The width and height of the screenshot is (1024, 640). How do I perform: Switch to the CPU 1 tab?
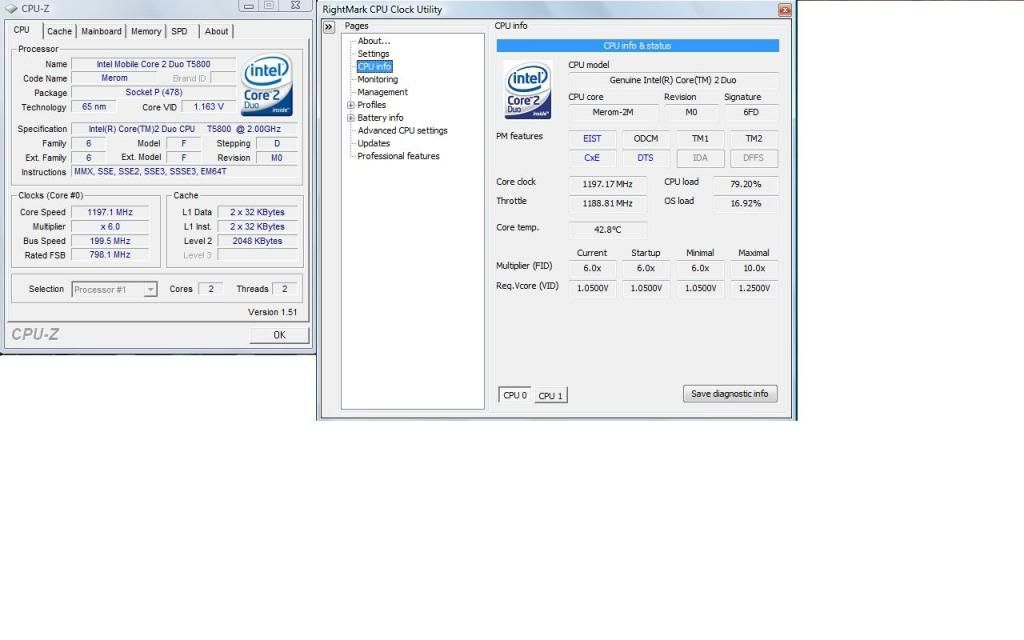pyautogui.click(x=550, y=396)
